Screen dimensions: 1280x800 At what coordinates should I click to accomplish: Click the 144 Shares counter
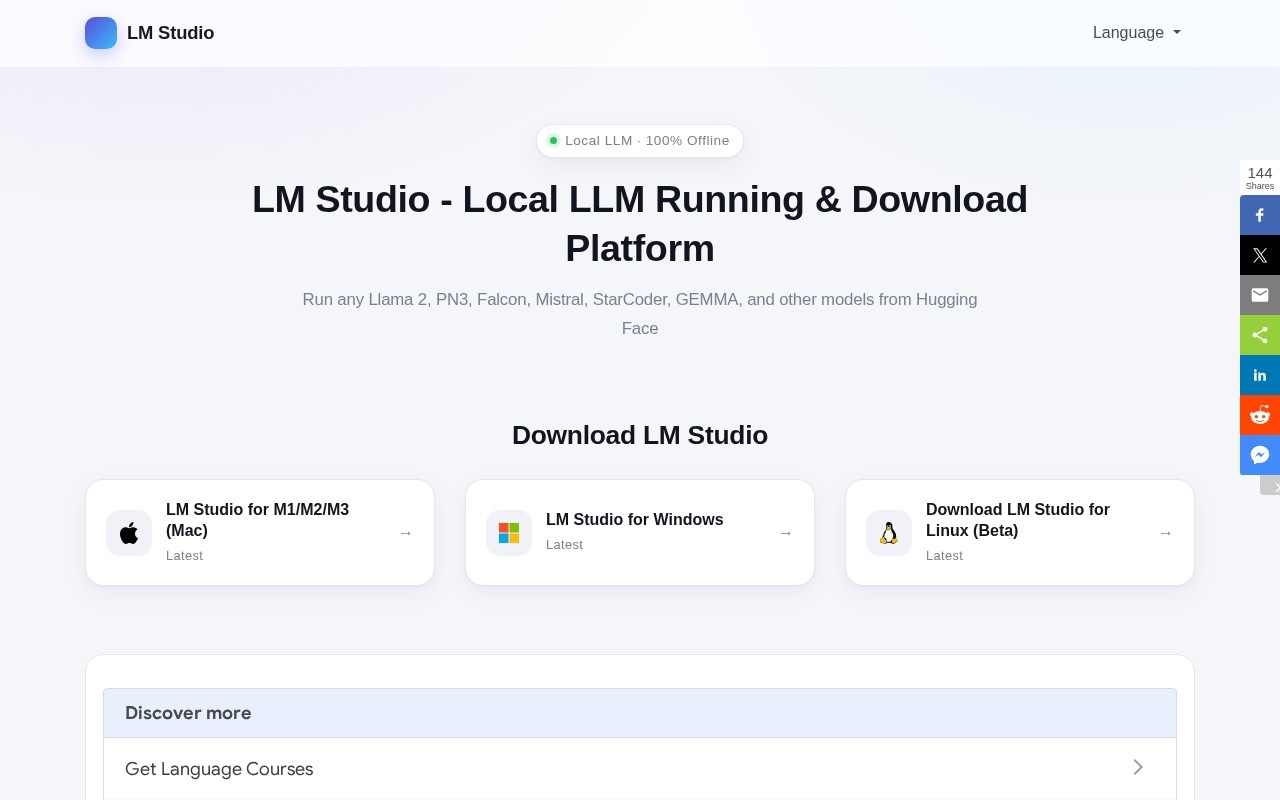1260,177
